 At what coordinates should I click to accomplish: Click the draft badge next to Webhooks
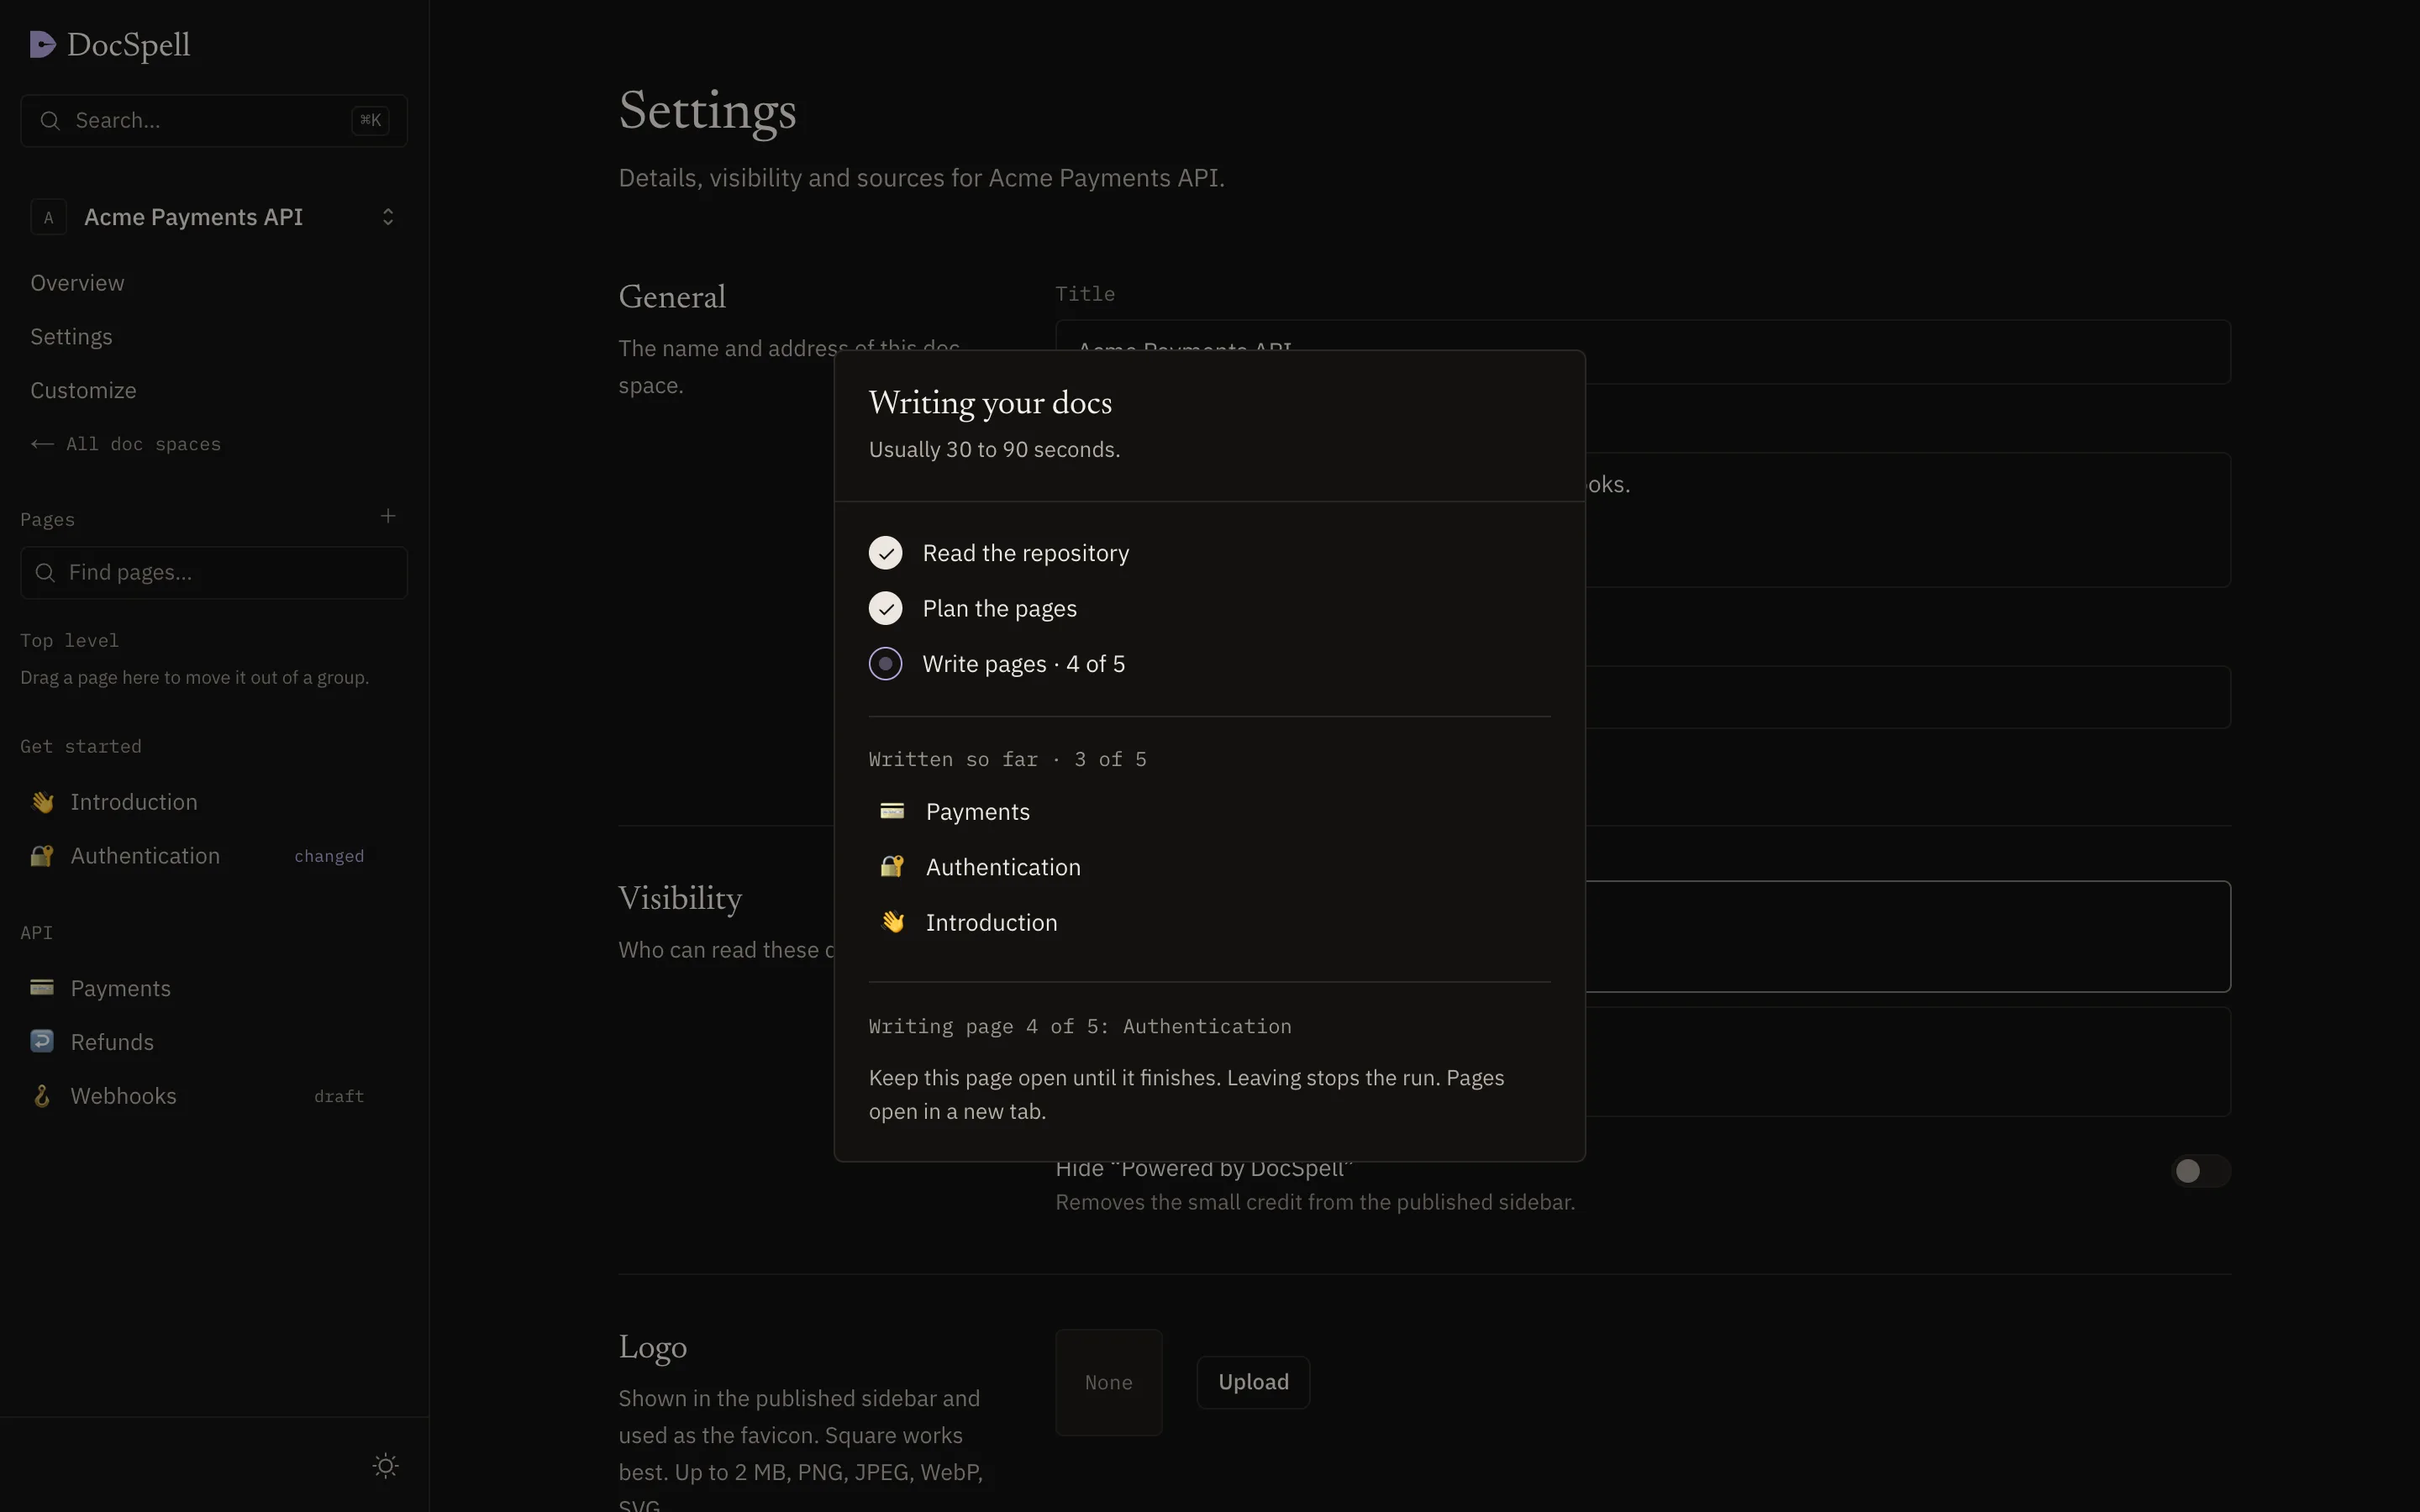click(339, 1097)
